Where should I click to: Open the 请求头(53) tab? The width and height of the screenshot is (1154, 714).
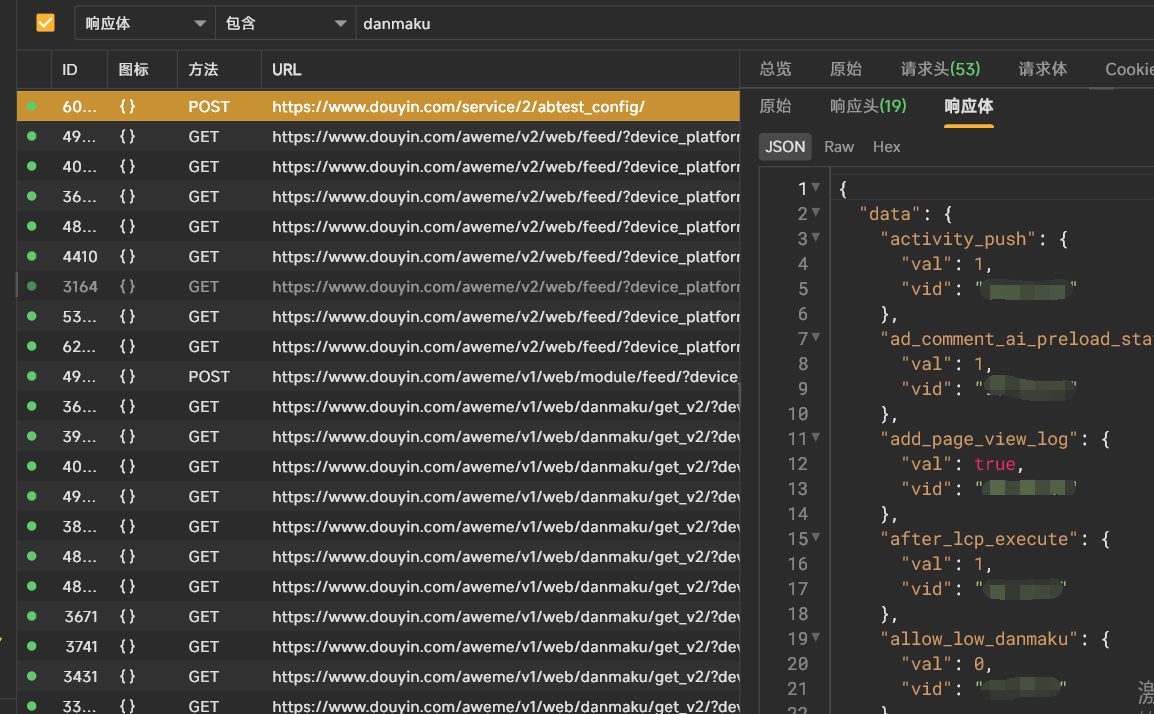tap(941, 69)
